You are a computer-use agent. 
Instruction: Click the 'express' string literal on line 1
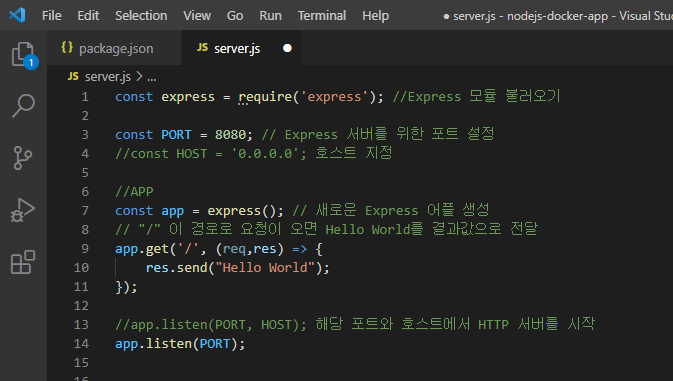334,97
